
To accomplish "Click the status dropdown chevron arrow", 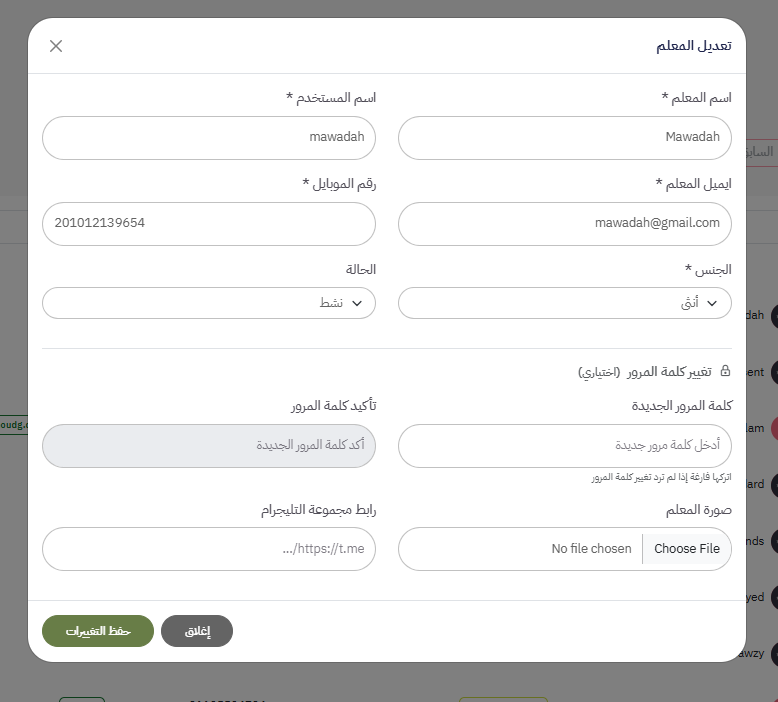I will [x=357, y=303].
